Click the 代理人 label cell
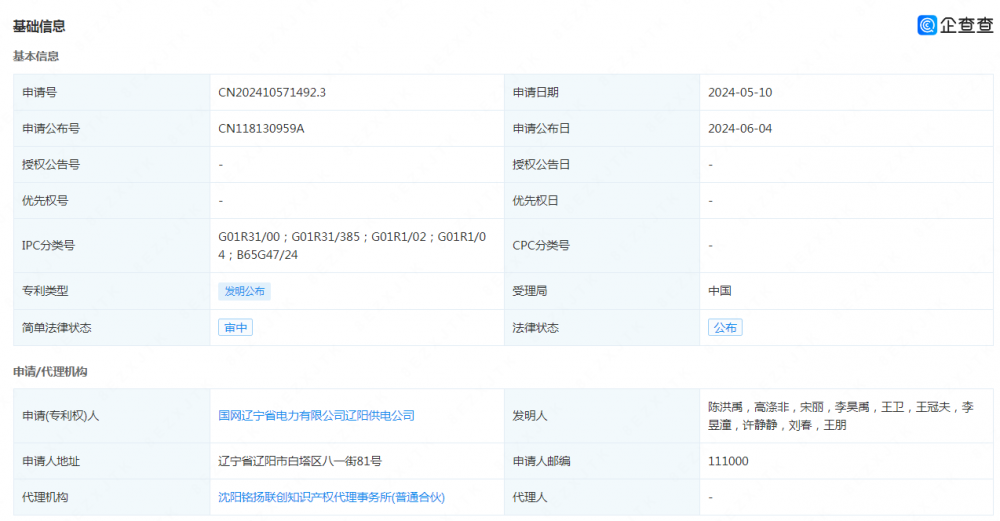Viewport: 1000px width, 521px height. click(x=602, y=497)
